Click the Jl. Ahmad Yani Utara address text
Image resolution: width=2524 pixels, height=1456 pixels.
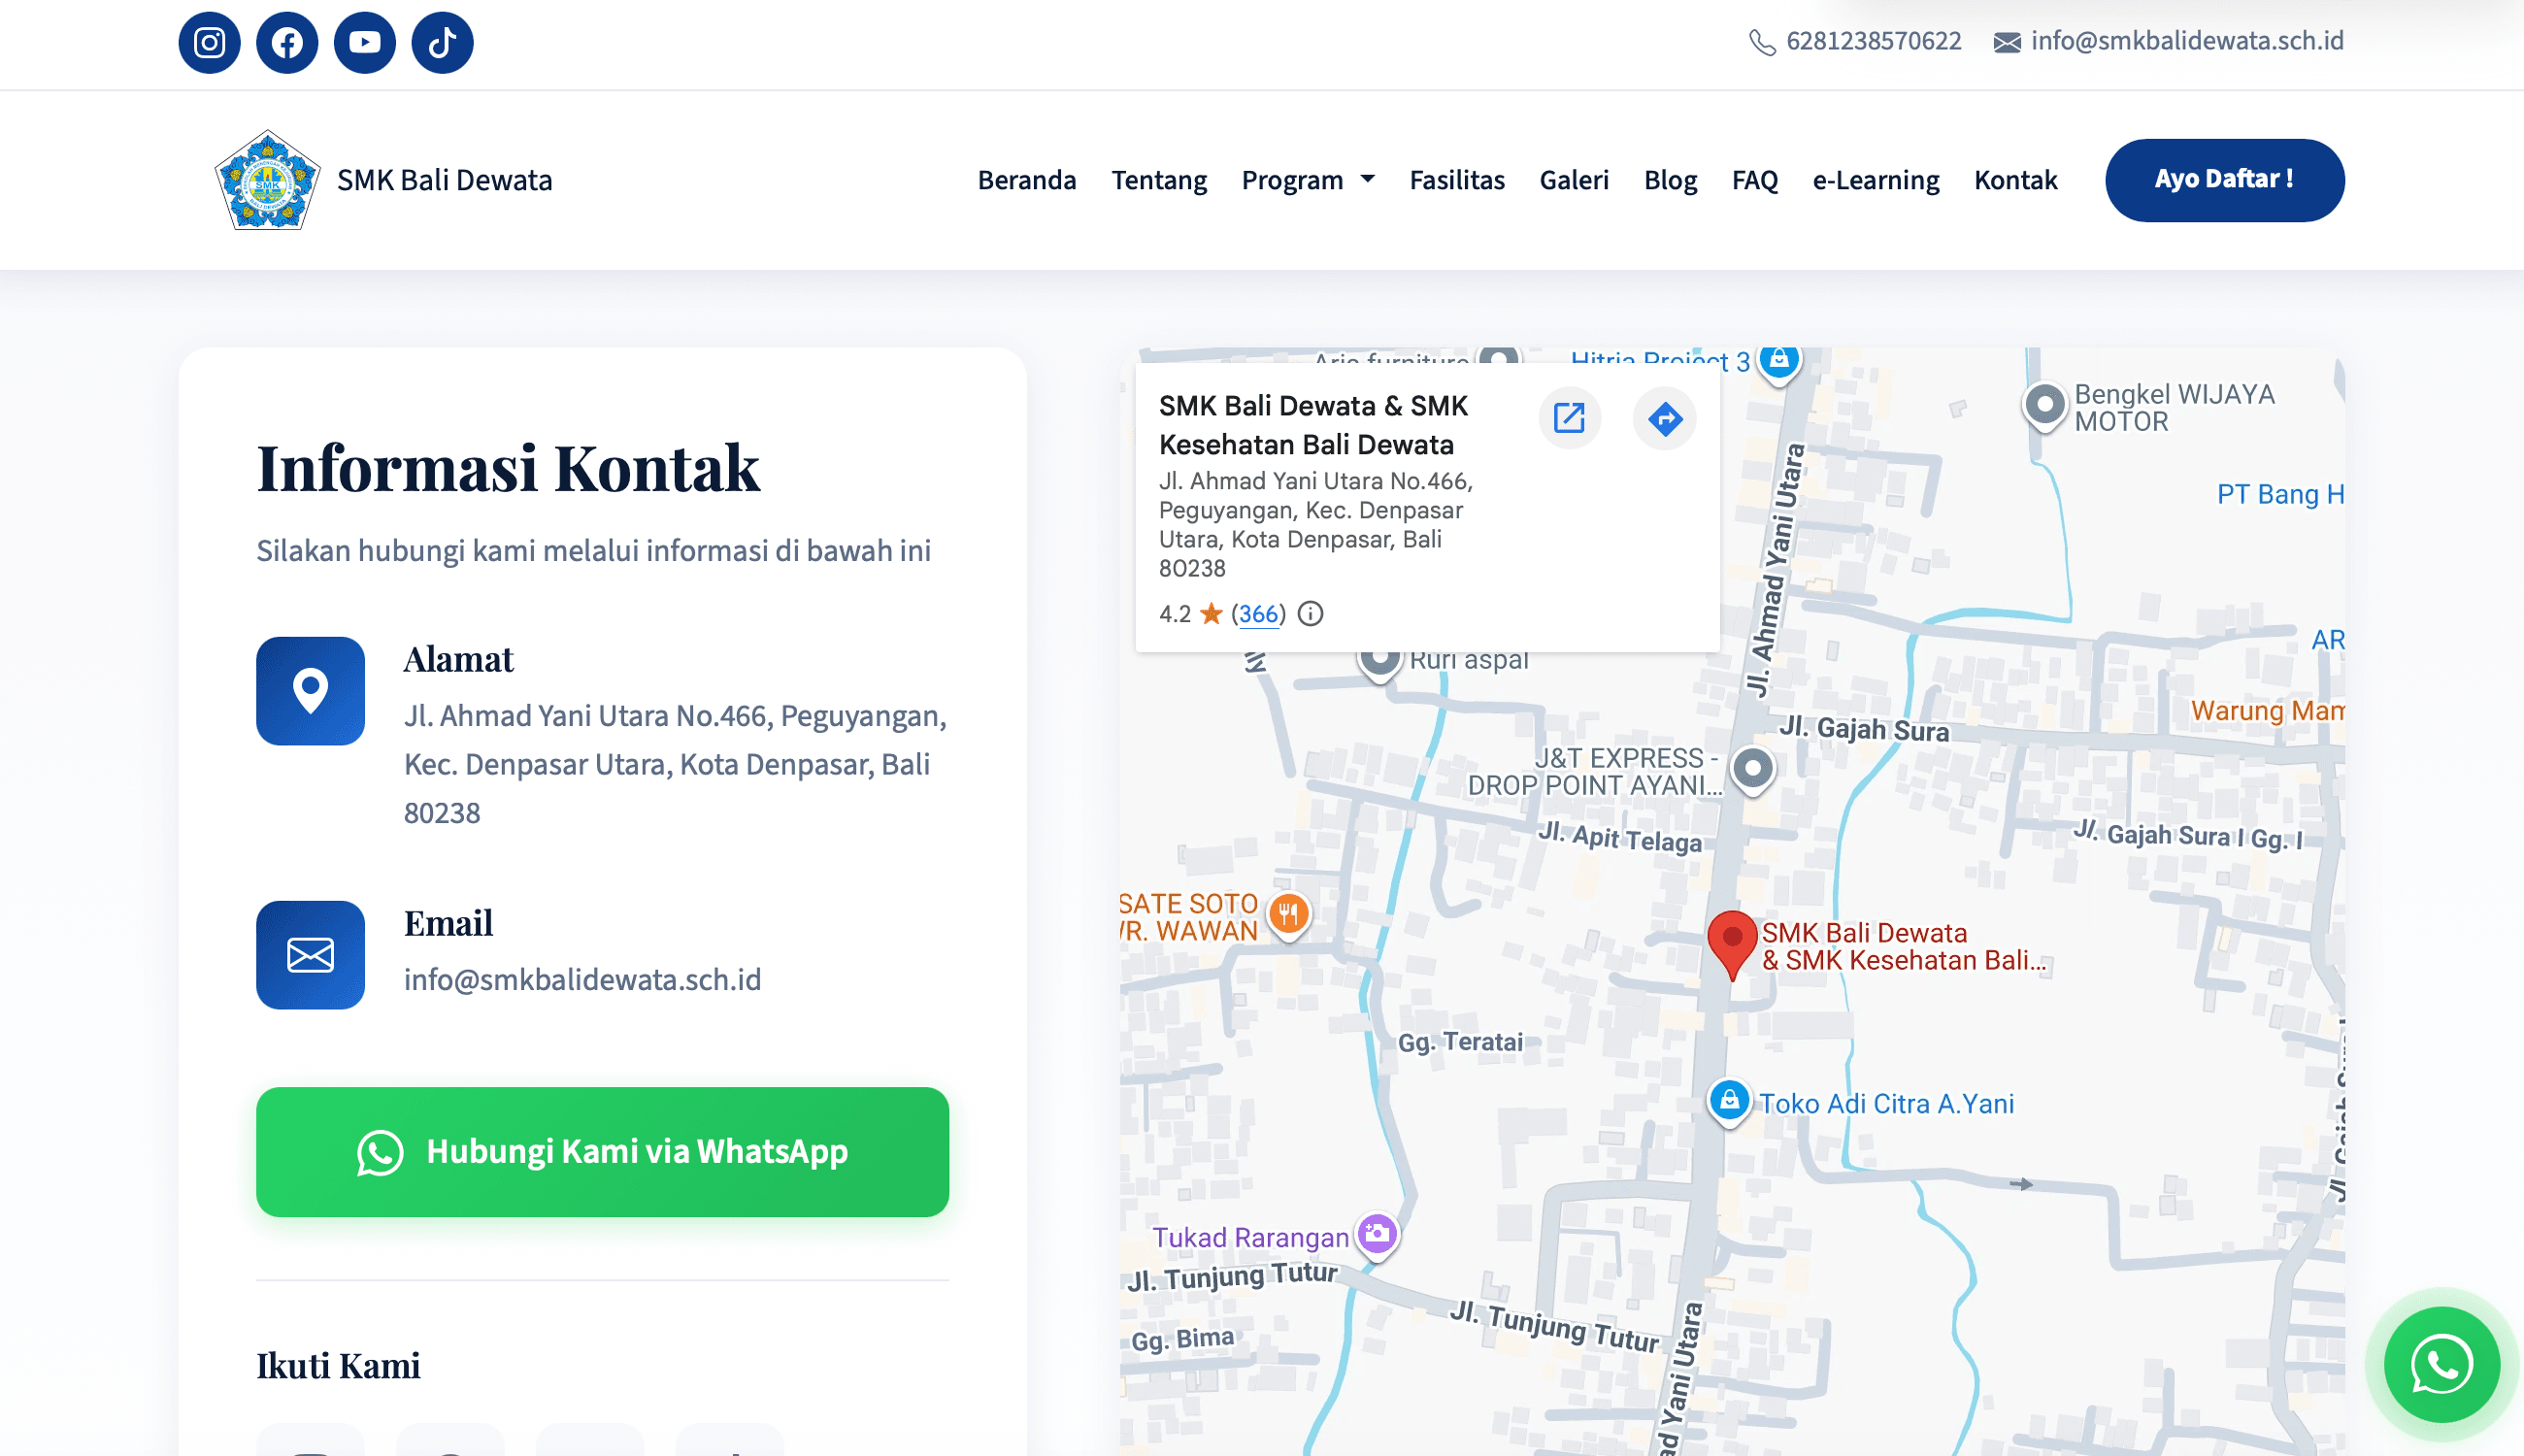point(676,764)
